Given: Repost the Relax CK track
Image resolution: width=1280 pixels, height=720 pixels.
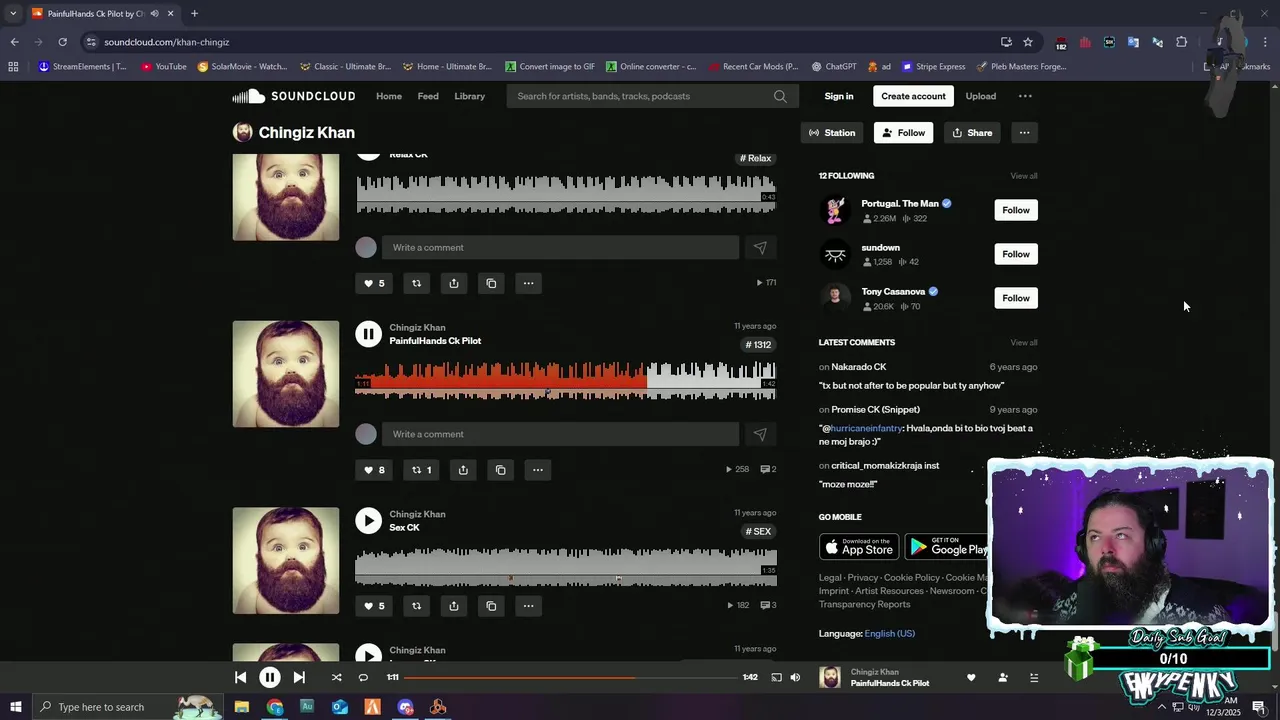Looking at the screenshot, I should 416,283.
